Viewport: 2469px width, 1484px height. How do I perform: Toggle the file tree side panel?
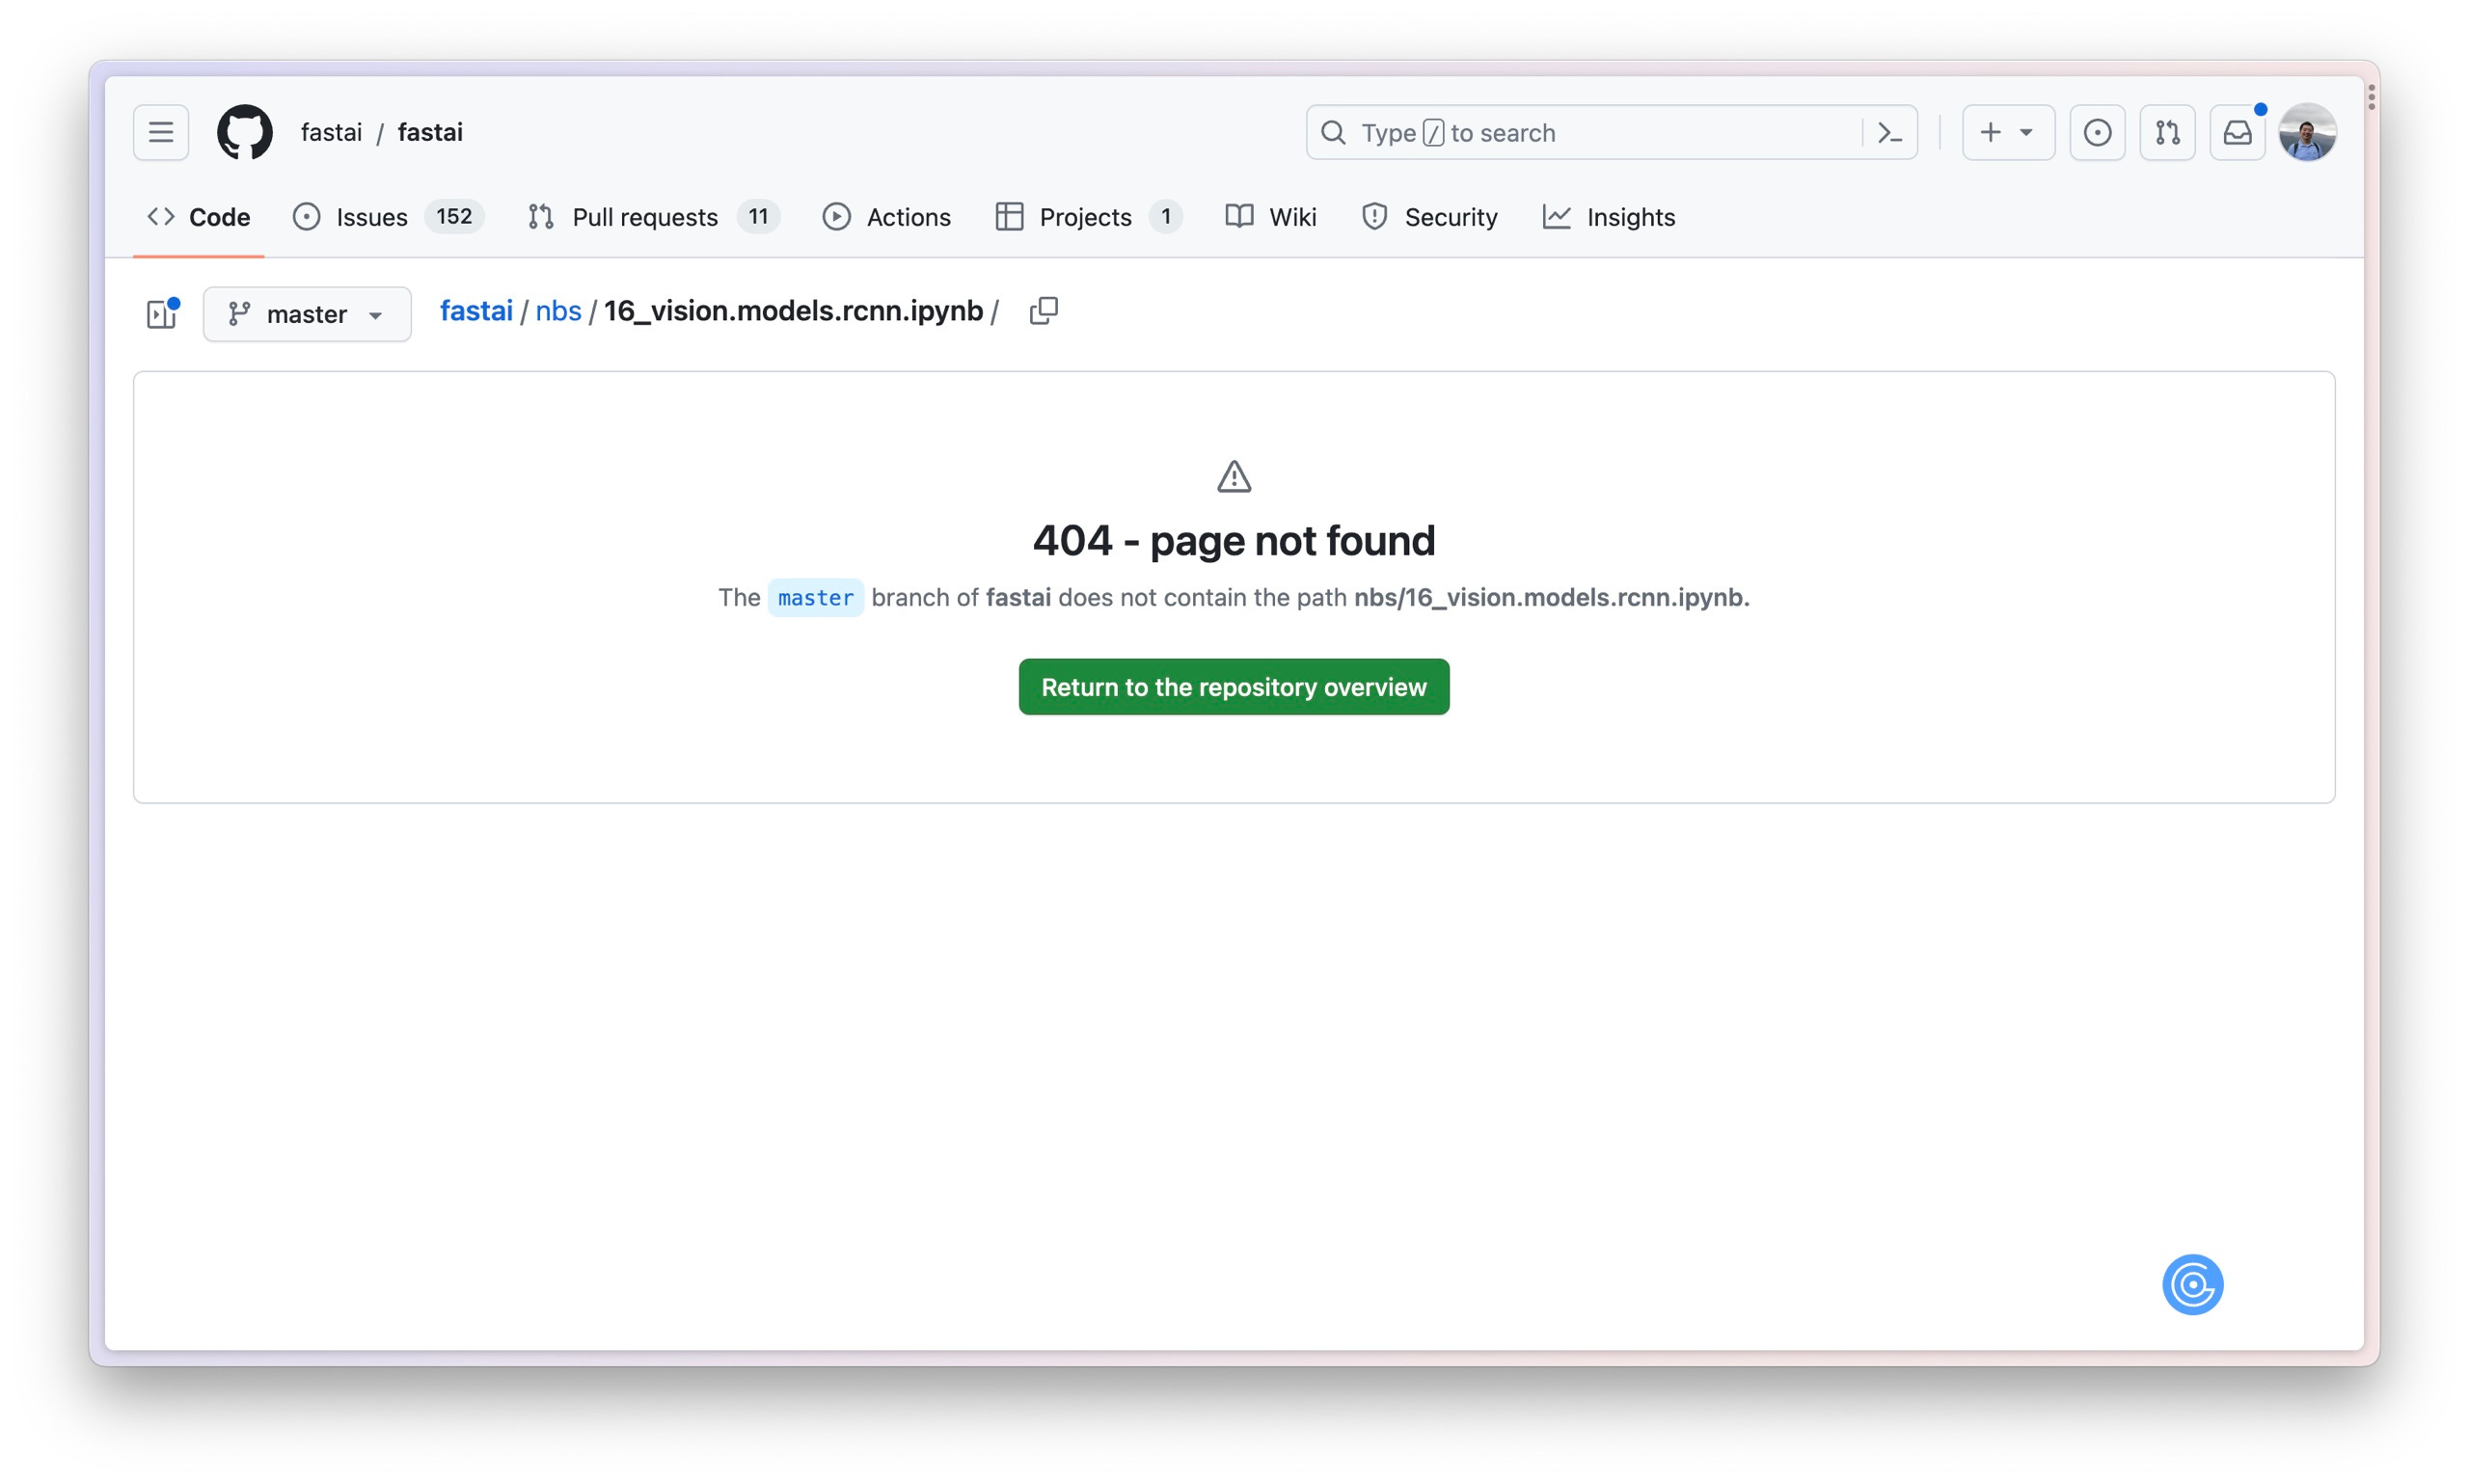[161, 313]
